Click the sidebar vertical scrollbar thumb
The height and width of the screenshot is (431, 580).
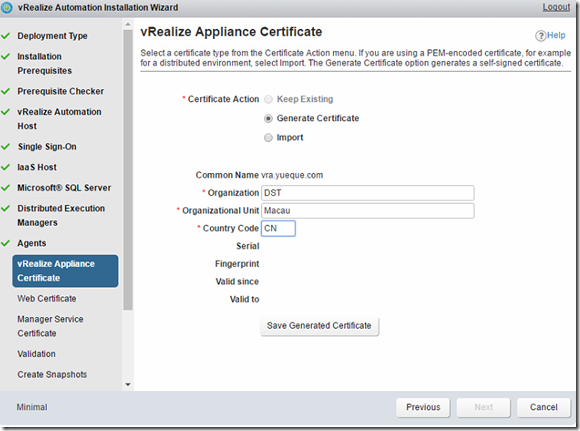[x=128, y=169]
